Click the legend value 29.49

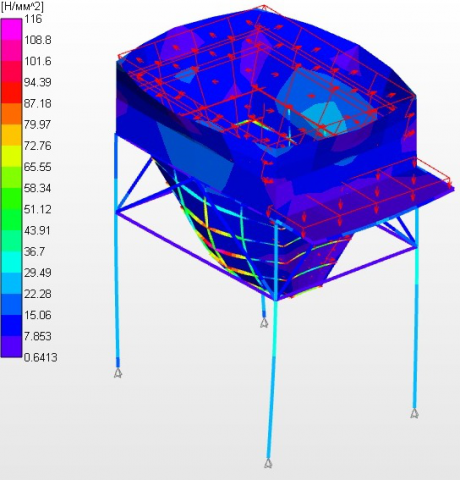click(x=38, y=273)
